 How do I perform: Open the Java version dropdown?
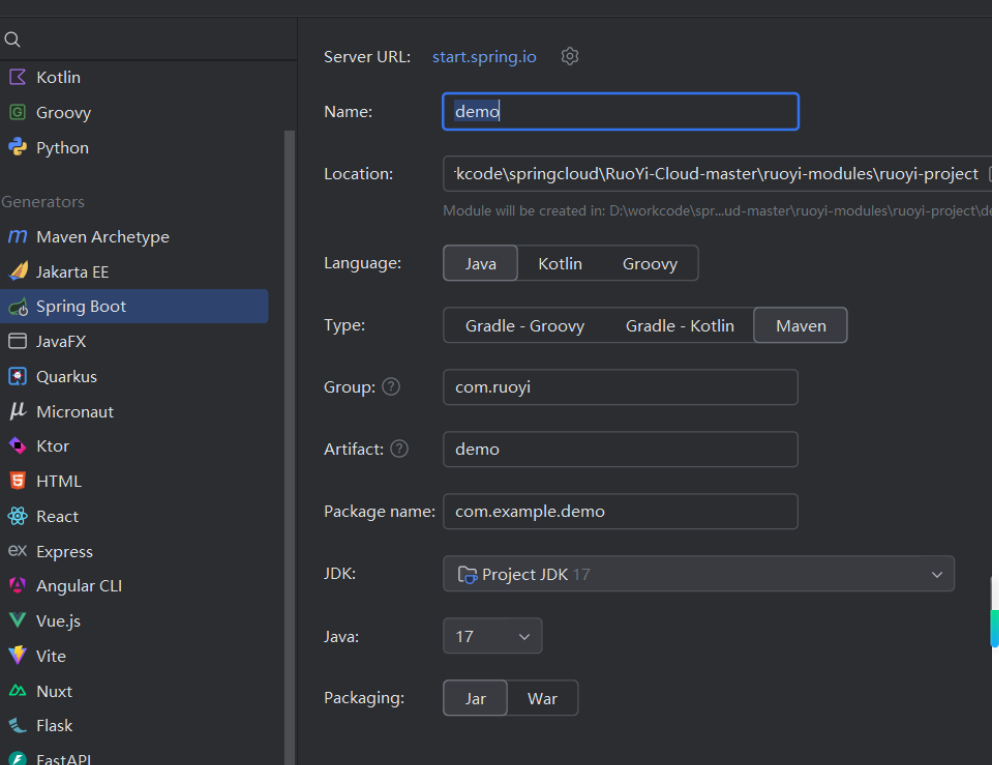coord(492,636)
